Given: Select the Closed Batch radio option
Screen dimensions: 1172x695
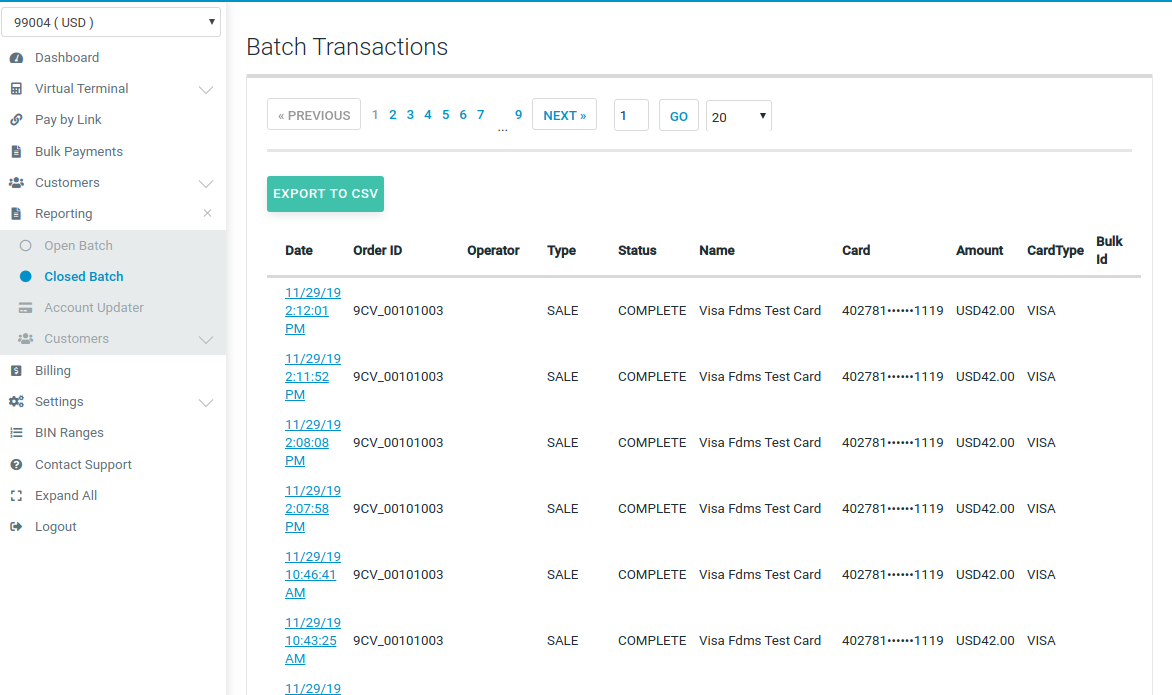Looking at the screenshot, I should [26, 277].
